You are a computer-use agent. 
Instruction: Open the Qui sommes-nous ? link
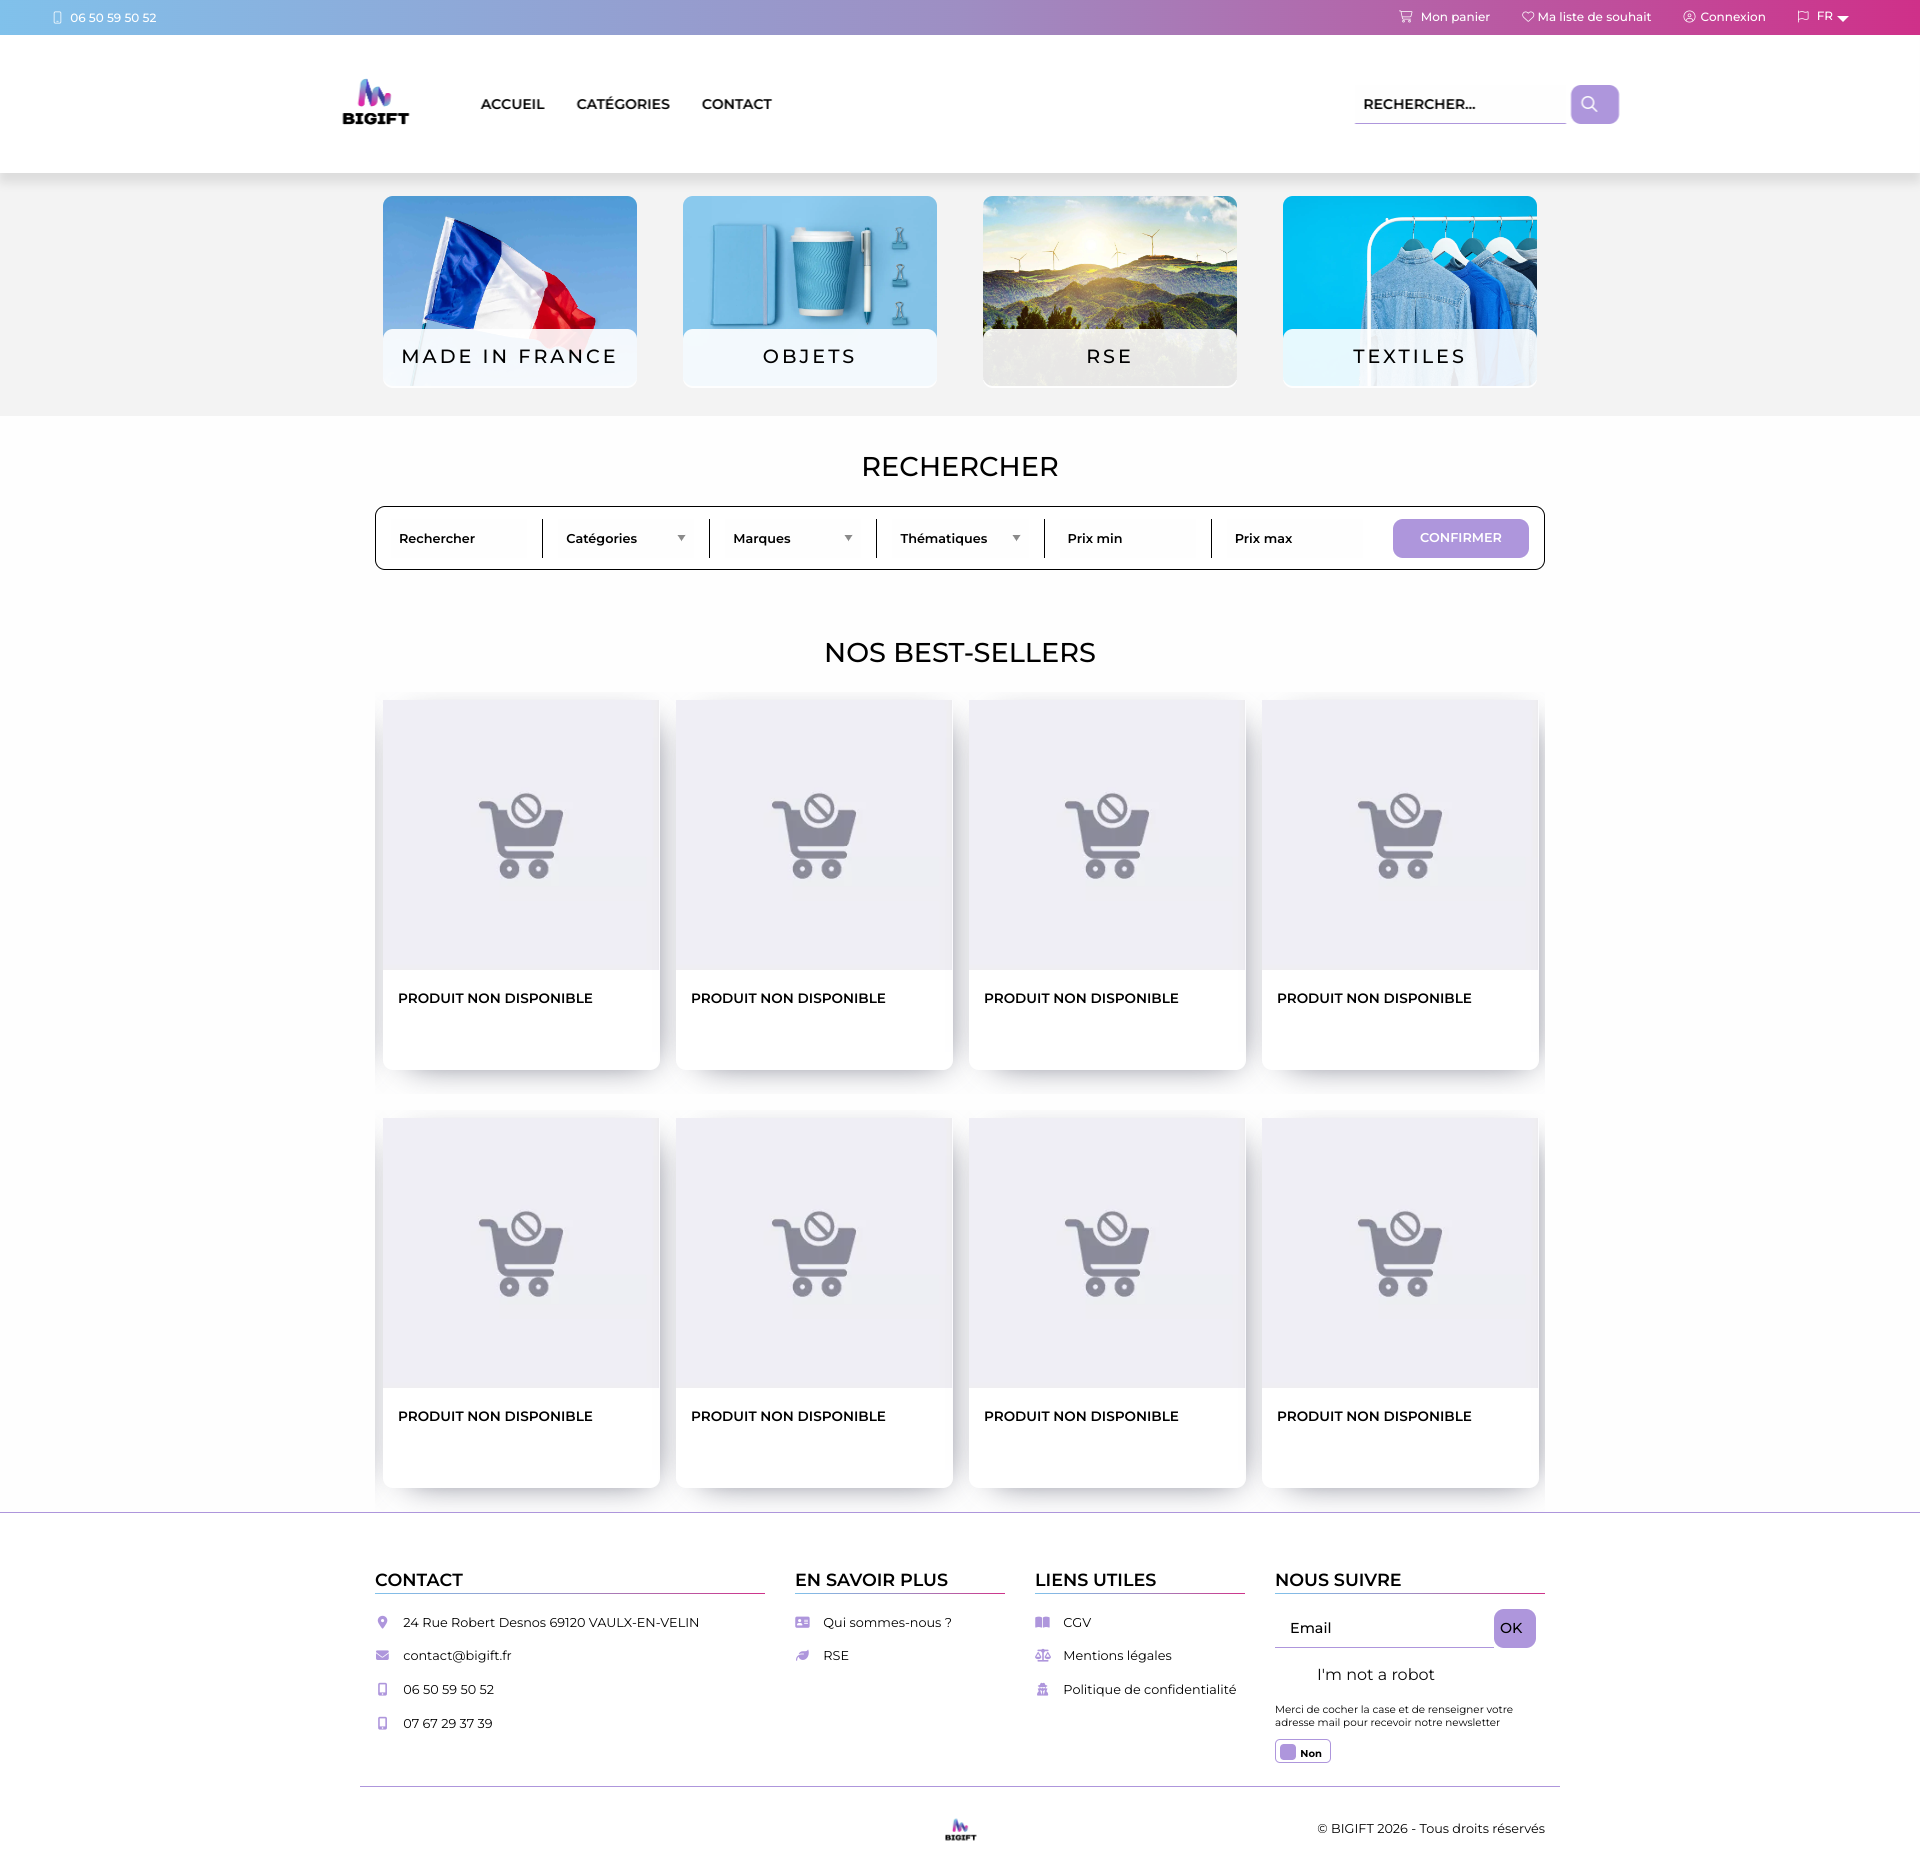(x=887, y=1622)
